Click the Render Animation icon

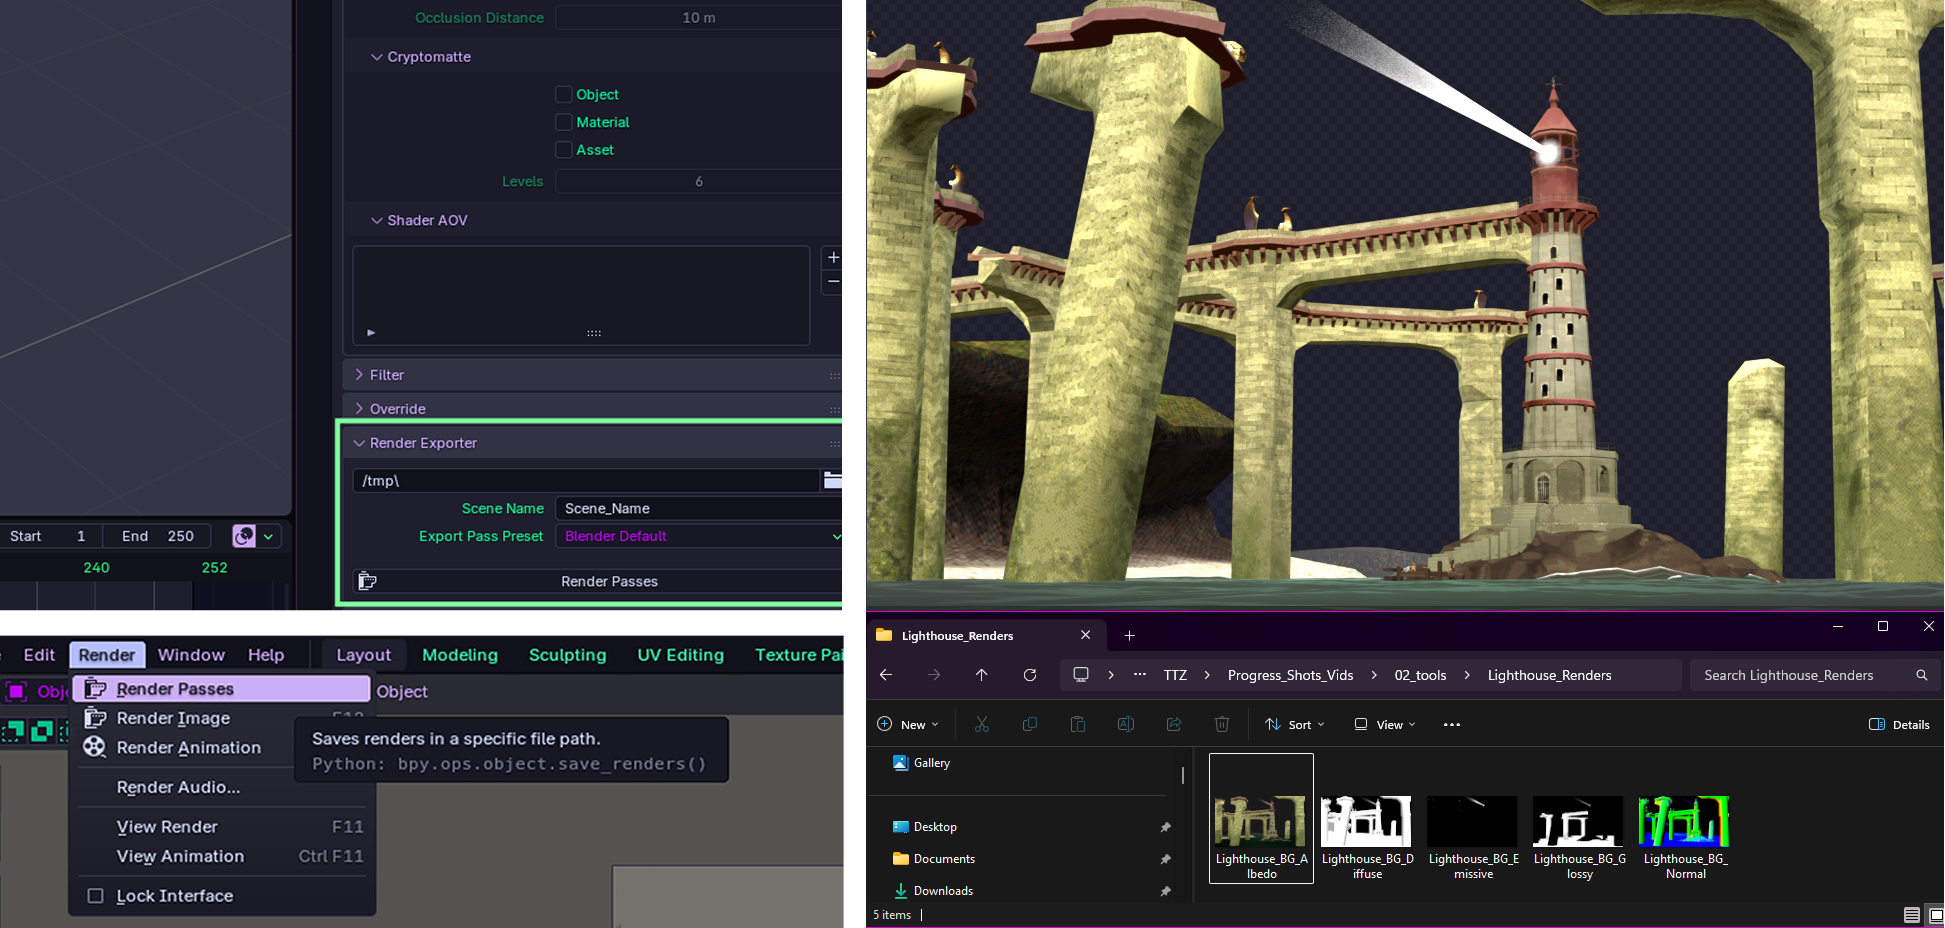[x=94, y=747]
